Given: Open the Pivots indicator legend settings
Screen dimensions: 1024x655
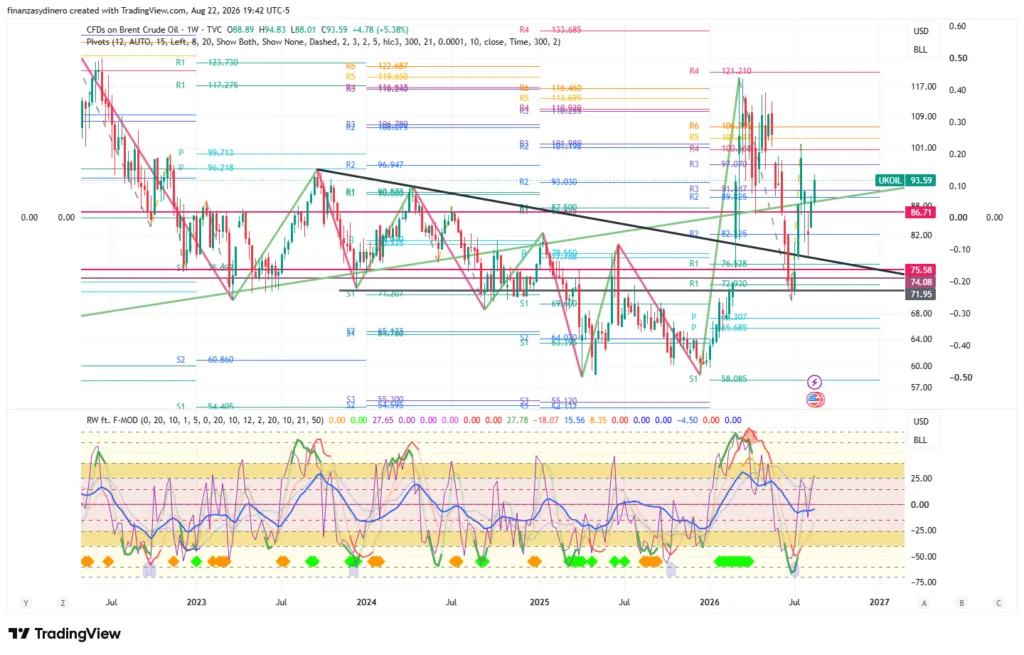Looking at the screenshot, I should pyautogui.click(x=323, y=42).
